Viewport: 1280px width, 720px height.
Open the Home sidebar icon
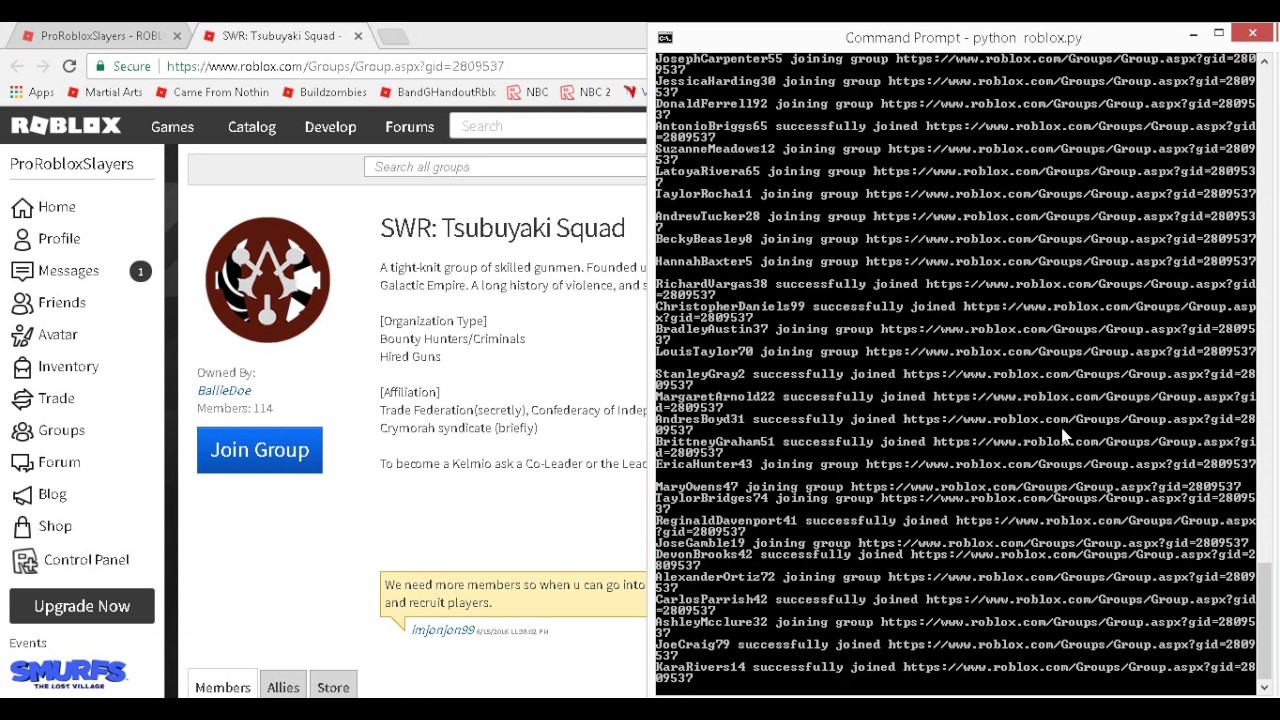(22, 207)
